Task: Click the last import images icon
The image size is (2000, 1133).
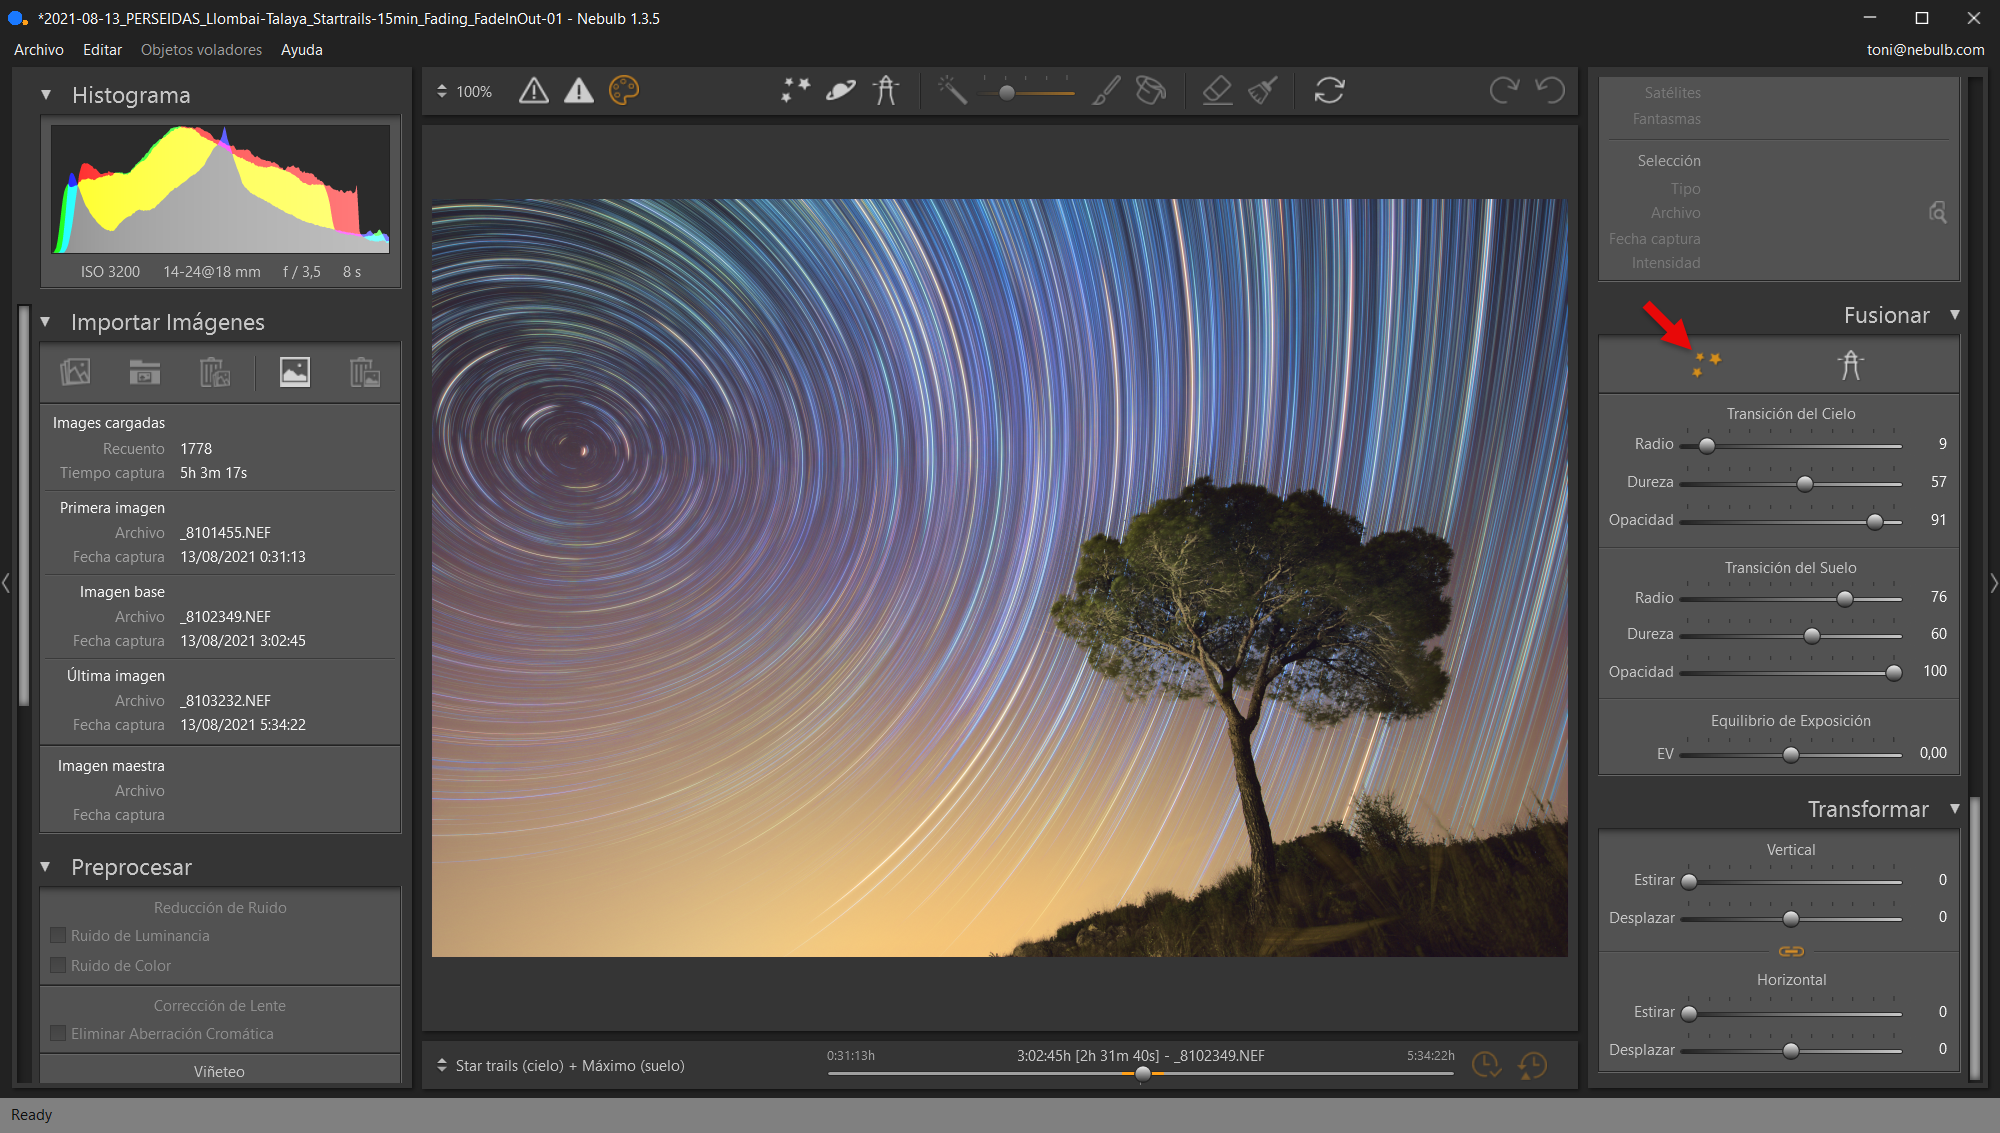Action: click(365, 372)
